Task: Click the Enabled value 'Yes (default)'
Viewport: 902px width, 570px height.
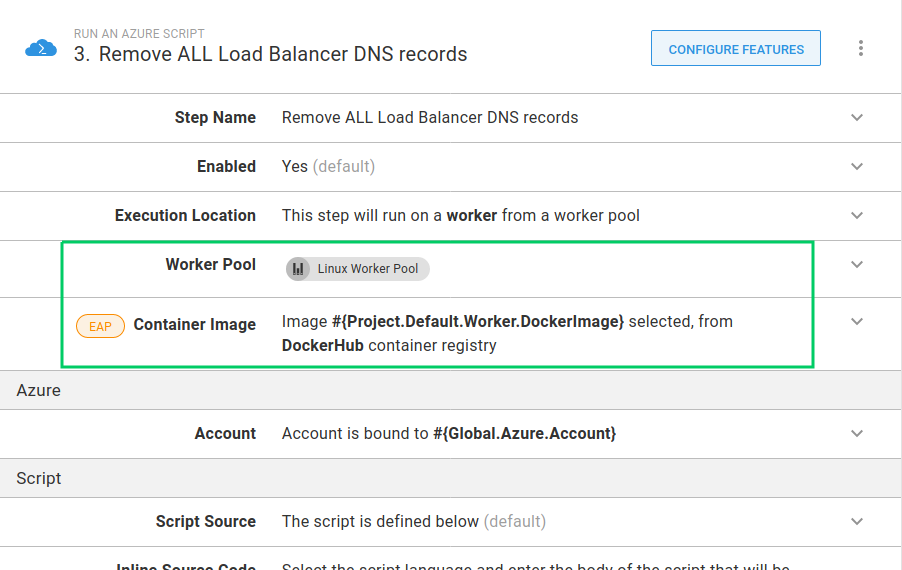Action: point(328,167)
